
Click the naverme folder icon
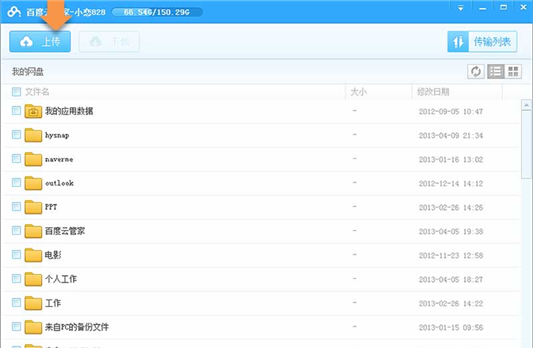(33, 159)
